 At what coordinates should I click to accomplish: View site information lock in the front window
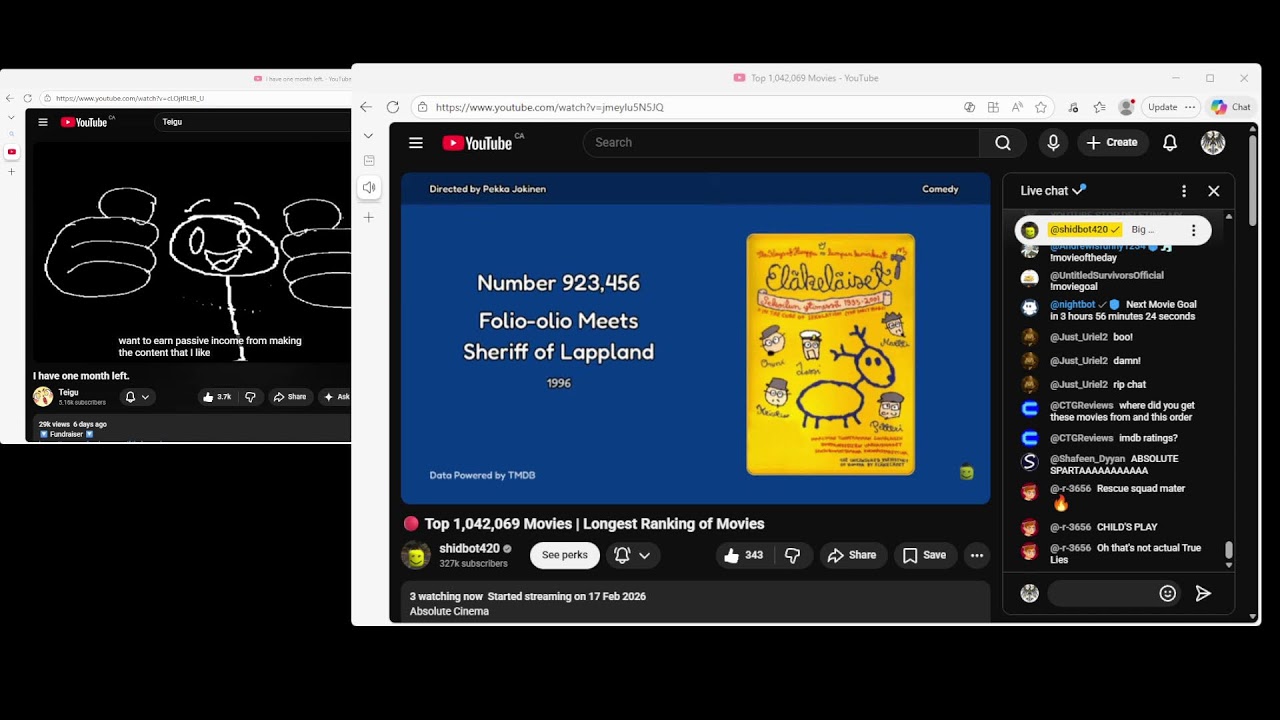423,107
